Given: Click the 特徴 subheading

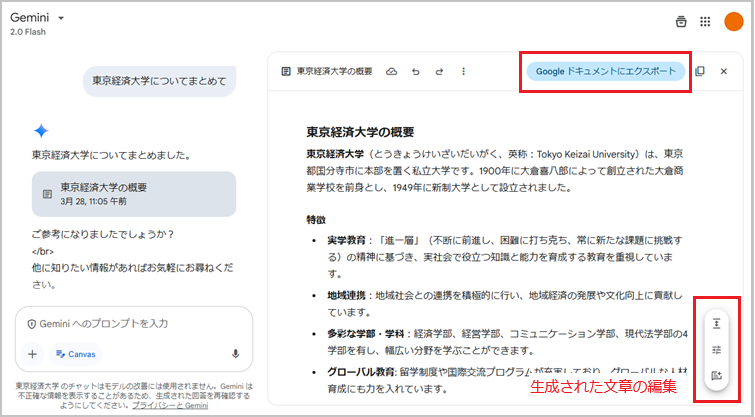Looking at the screenshot, I should click(316, 220).
